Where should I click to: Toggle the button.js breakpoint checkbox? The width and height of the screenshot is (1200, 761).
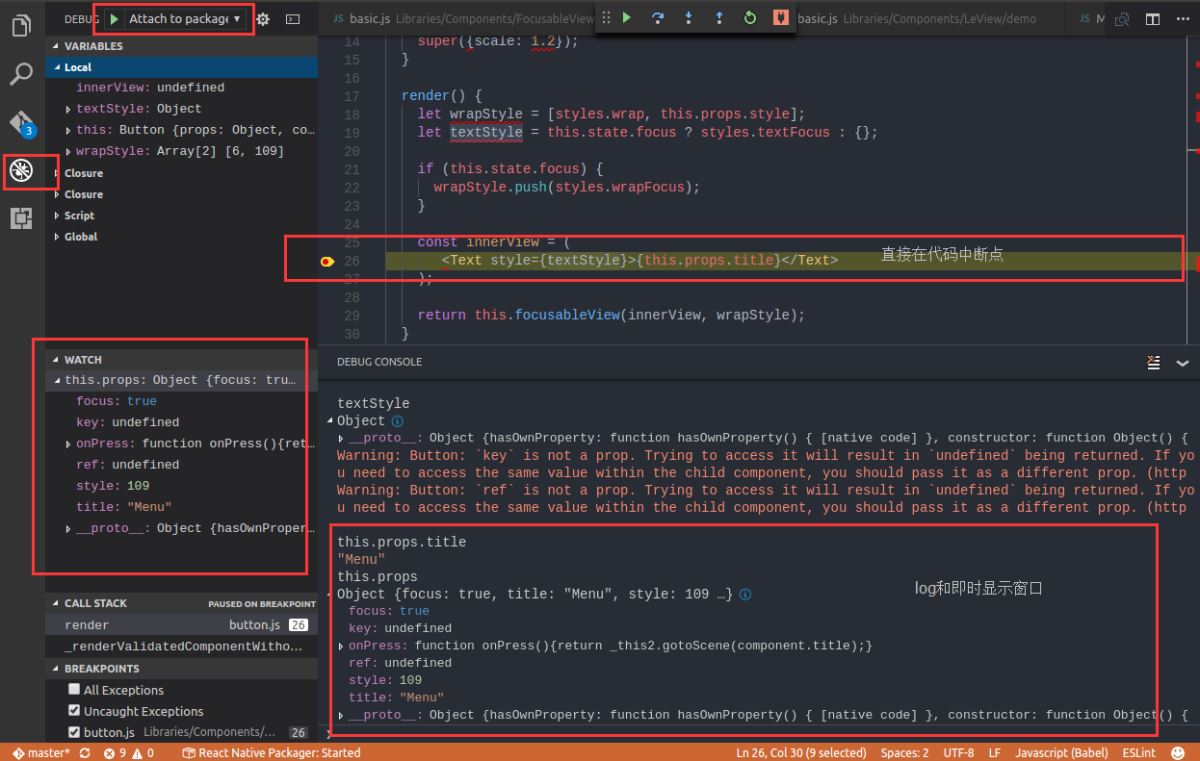coord(74,732)
